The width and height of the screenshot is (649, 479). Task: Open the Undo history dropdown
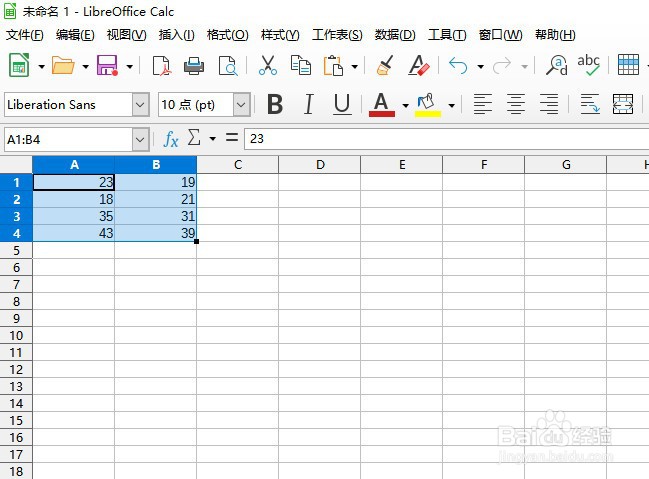[x=481, y=66]
